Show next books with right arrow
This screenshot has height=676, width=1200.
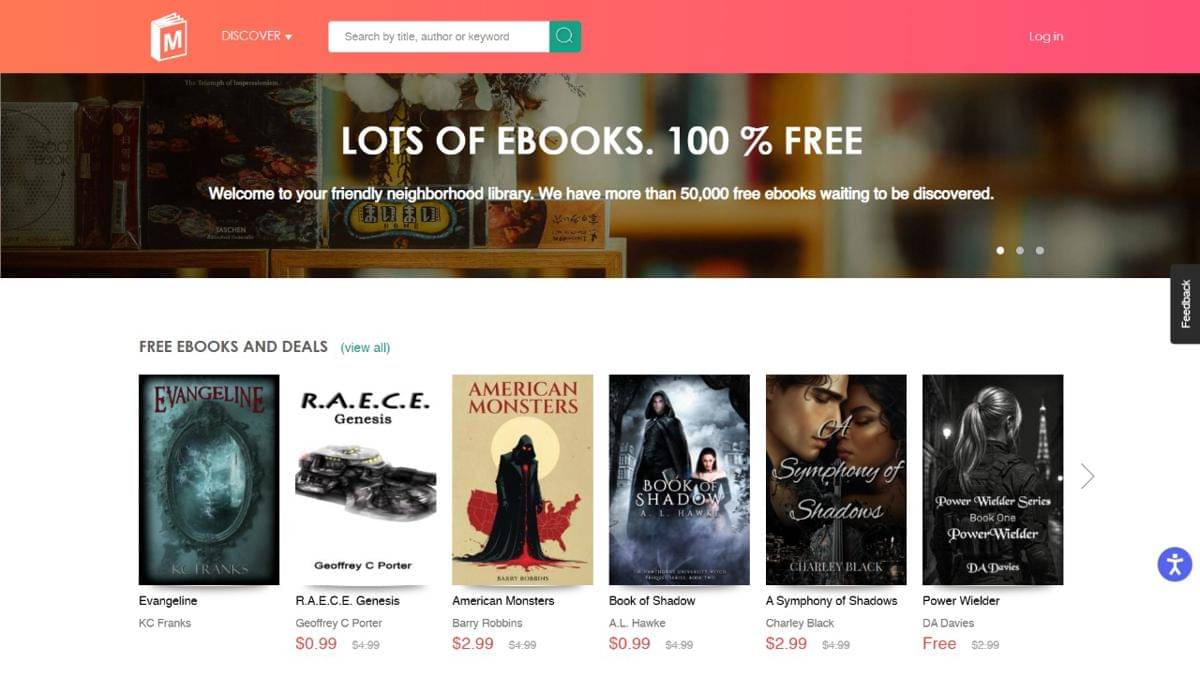[x=1088, y=476]
